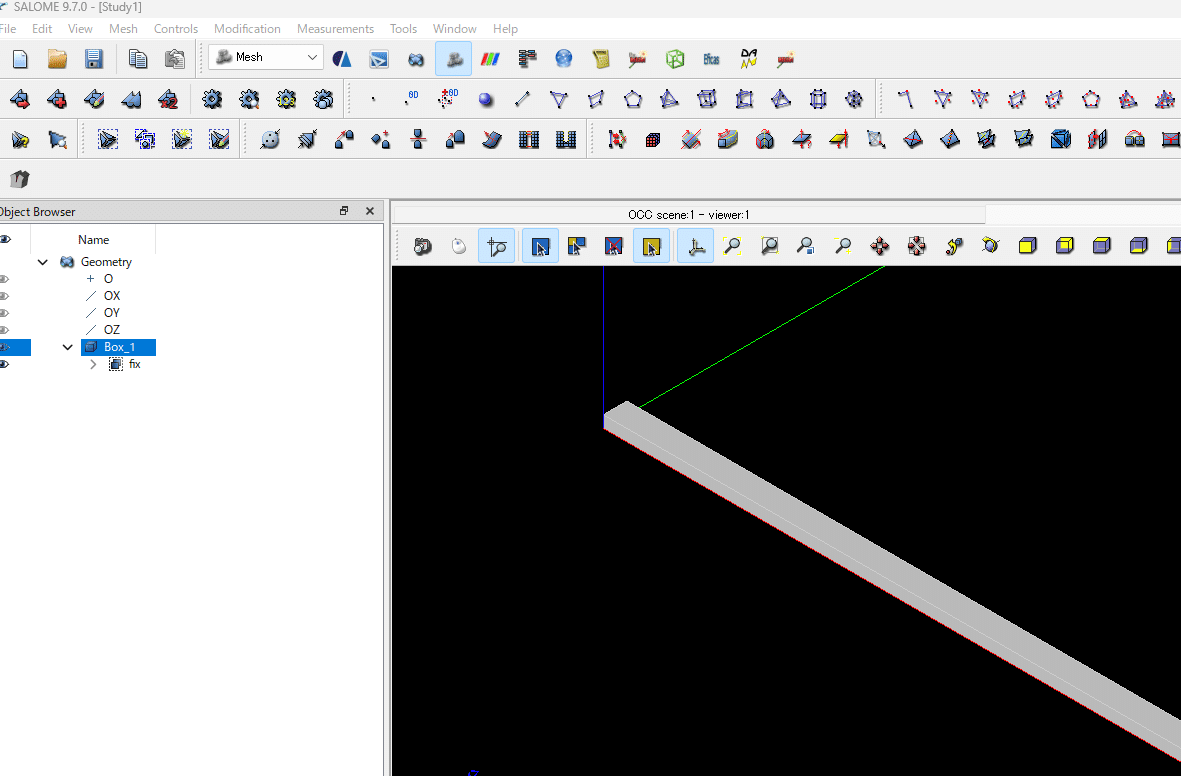Save the current study

(x=93, y=59)
